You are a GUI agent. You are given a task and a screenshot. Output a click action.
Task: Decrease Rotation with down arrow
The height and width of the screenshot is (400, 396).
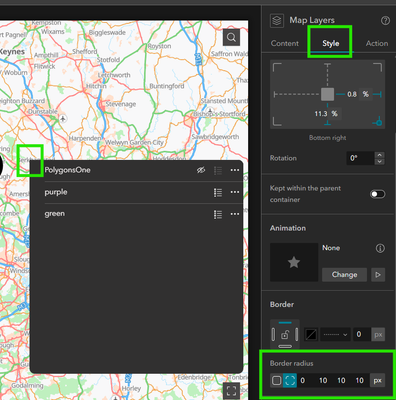379,162
